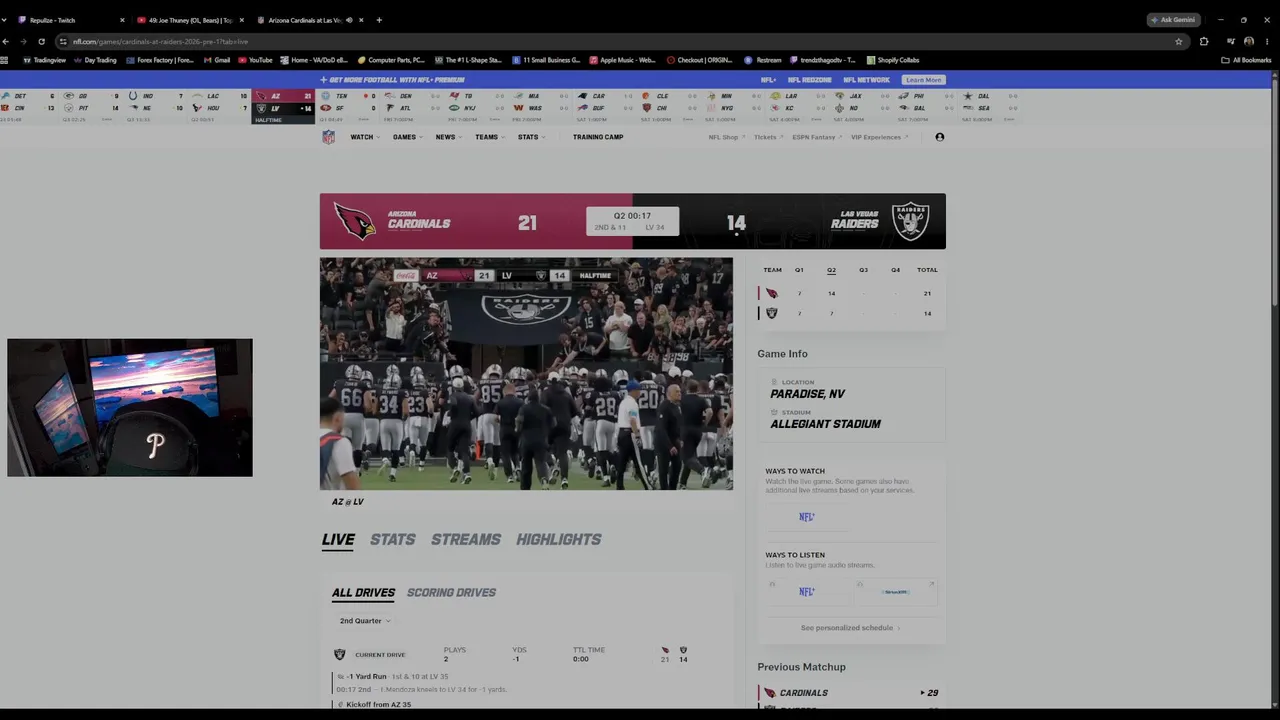Expand the Watch menu
The height and width of the screenshot is (720, 1280).
pyautogui.click(x=364, y=137)
